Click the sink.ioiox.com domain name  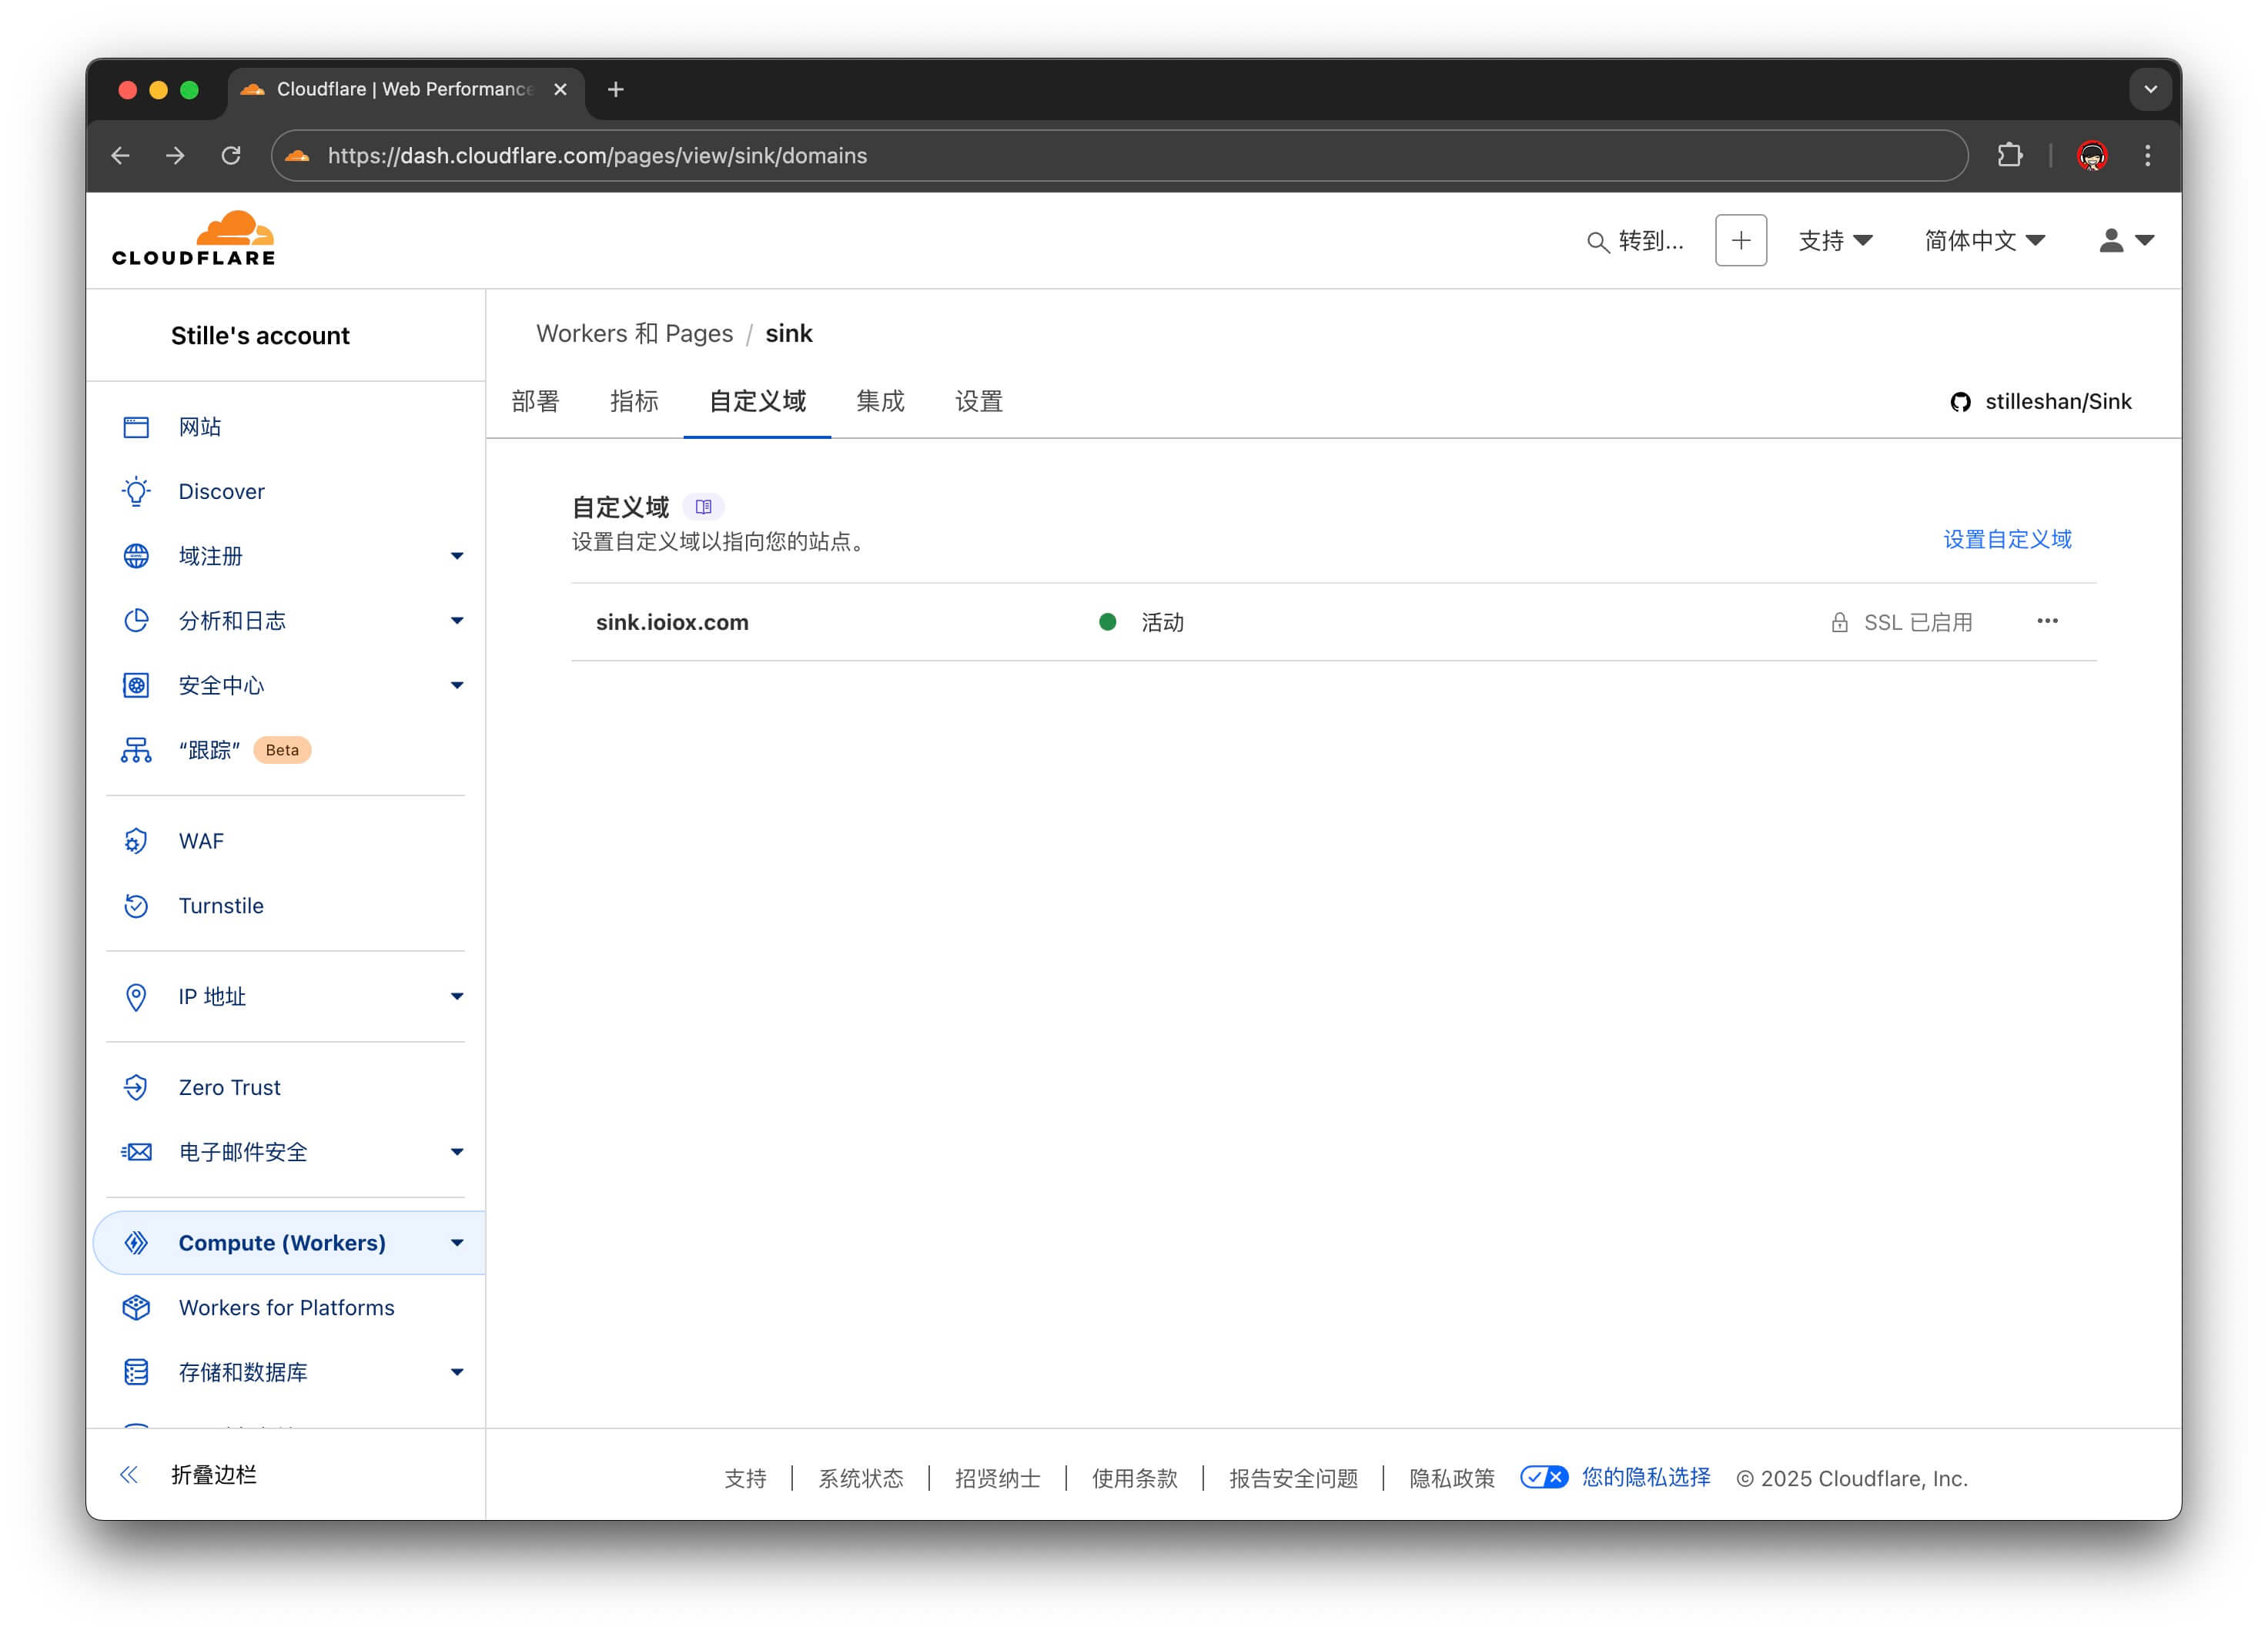coord(672,622)
